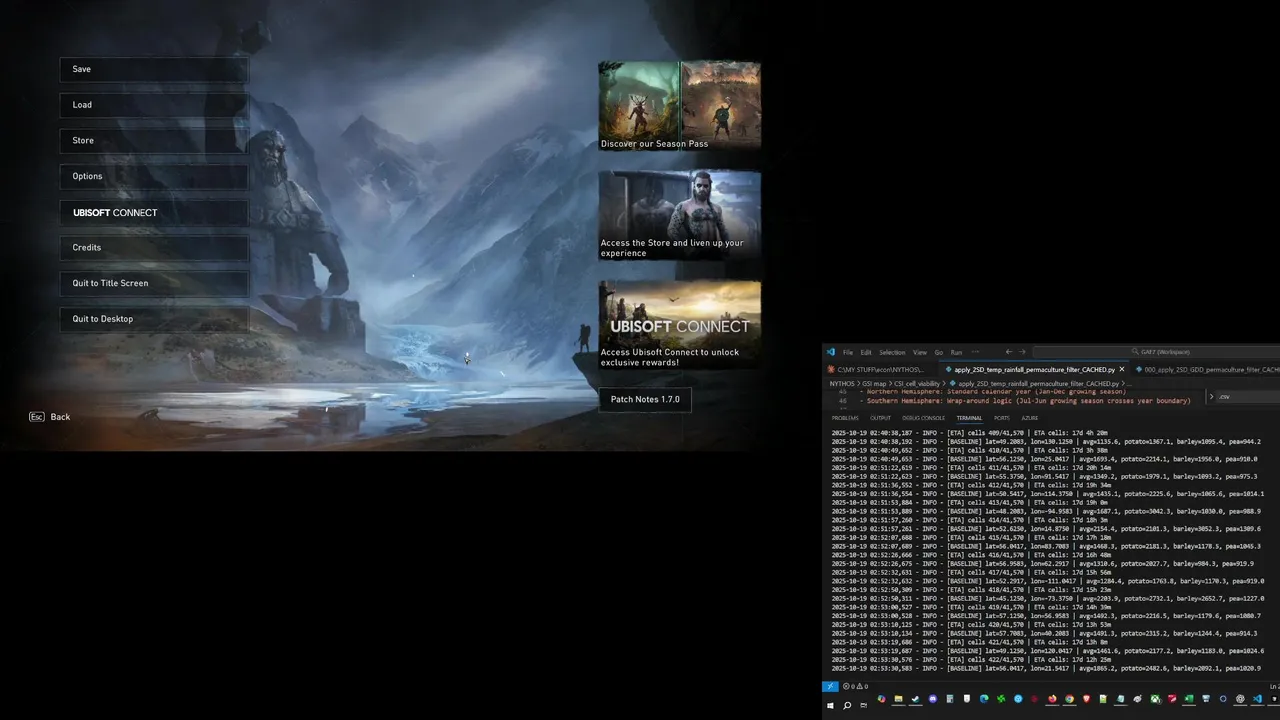Open Task View on the taskbar

(x=863, y=705)
